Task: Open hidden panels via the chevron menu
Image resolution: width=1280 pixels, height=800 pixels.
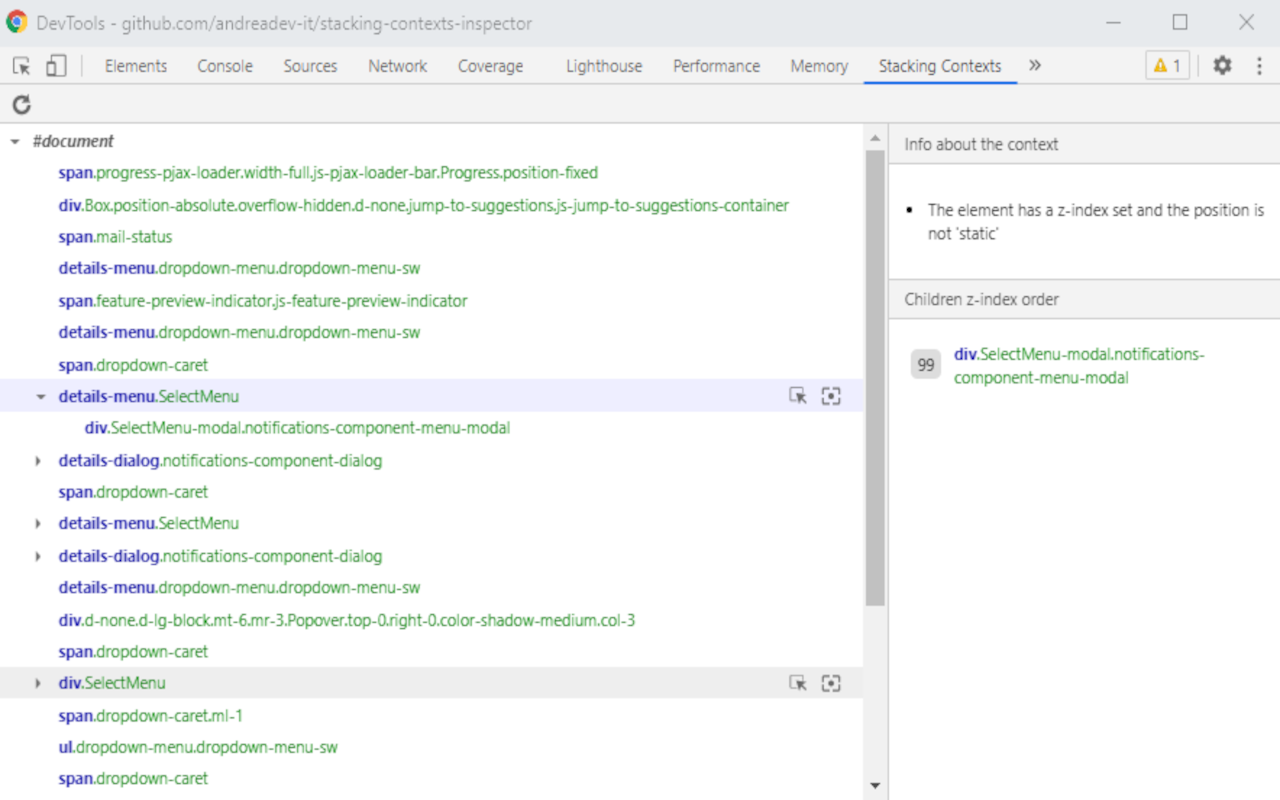Action: pos(1035,65)
